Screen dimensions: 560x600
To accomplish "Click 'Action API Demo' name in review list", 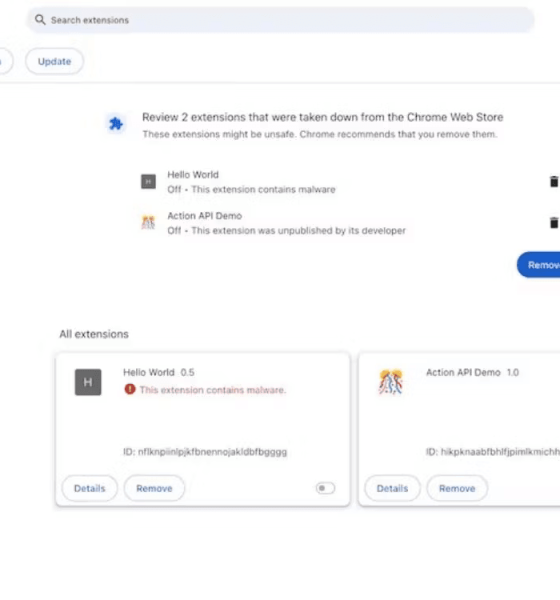I will pyautogui.click(x=204, y=216).
